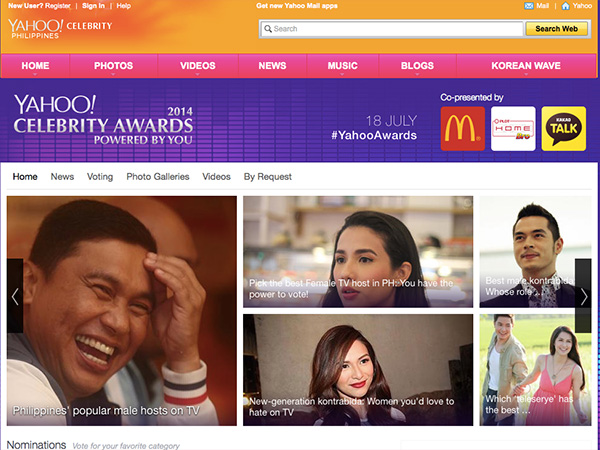Advance carousel with the right arrow
600x450 pixels.
(583, 296)
